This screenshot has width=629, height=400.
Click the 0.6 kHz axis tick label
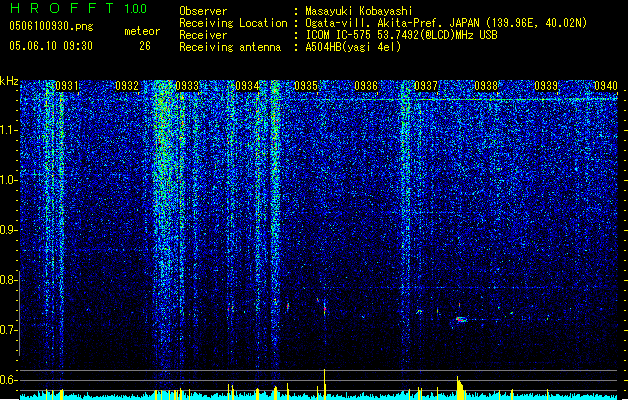coord(9,380)
